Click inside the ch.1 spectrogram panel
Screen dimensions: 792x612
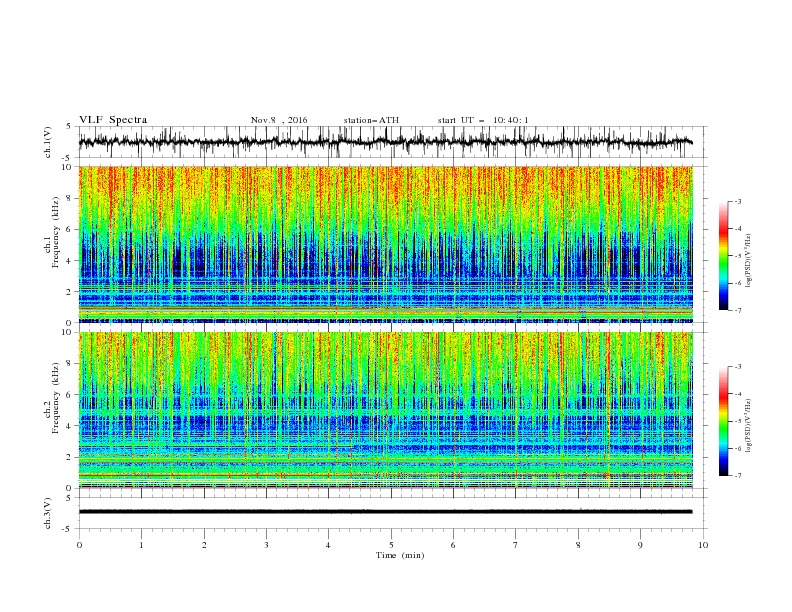point(386,244)
